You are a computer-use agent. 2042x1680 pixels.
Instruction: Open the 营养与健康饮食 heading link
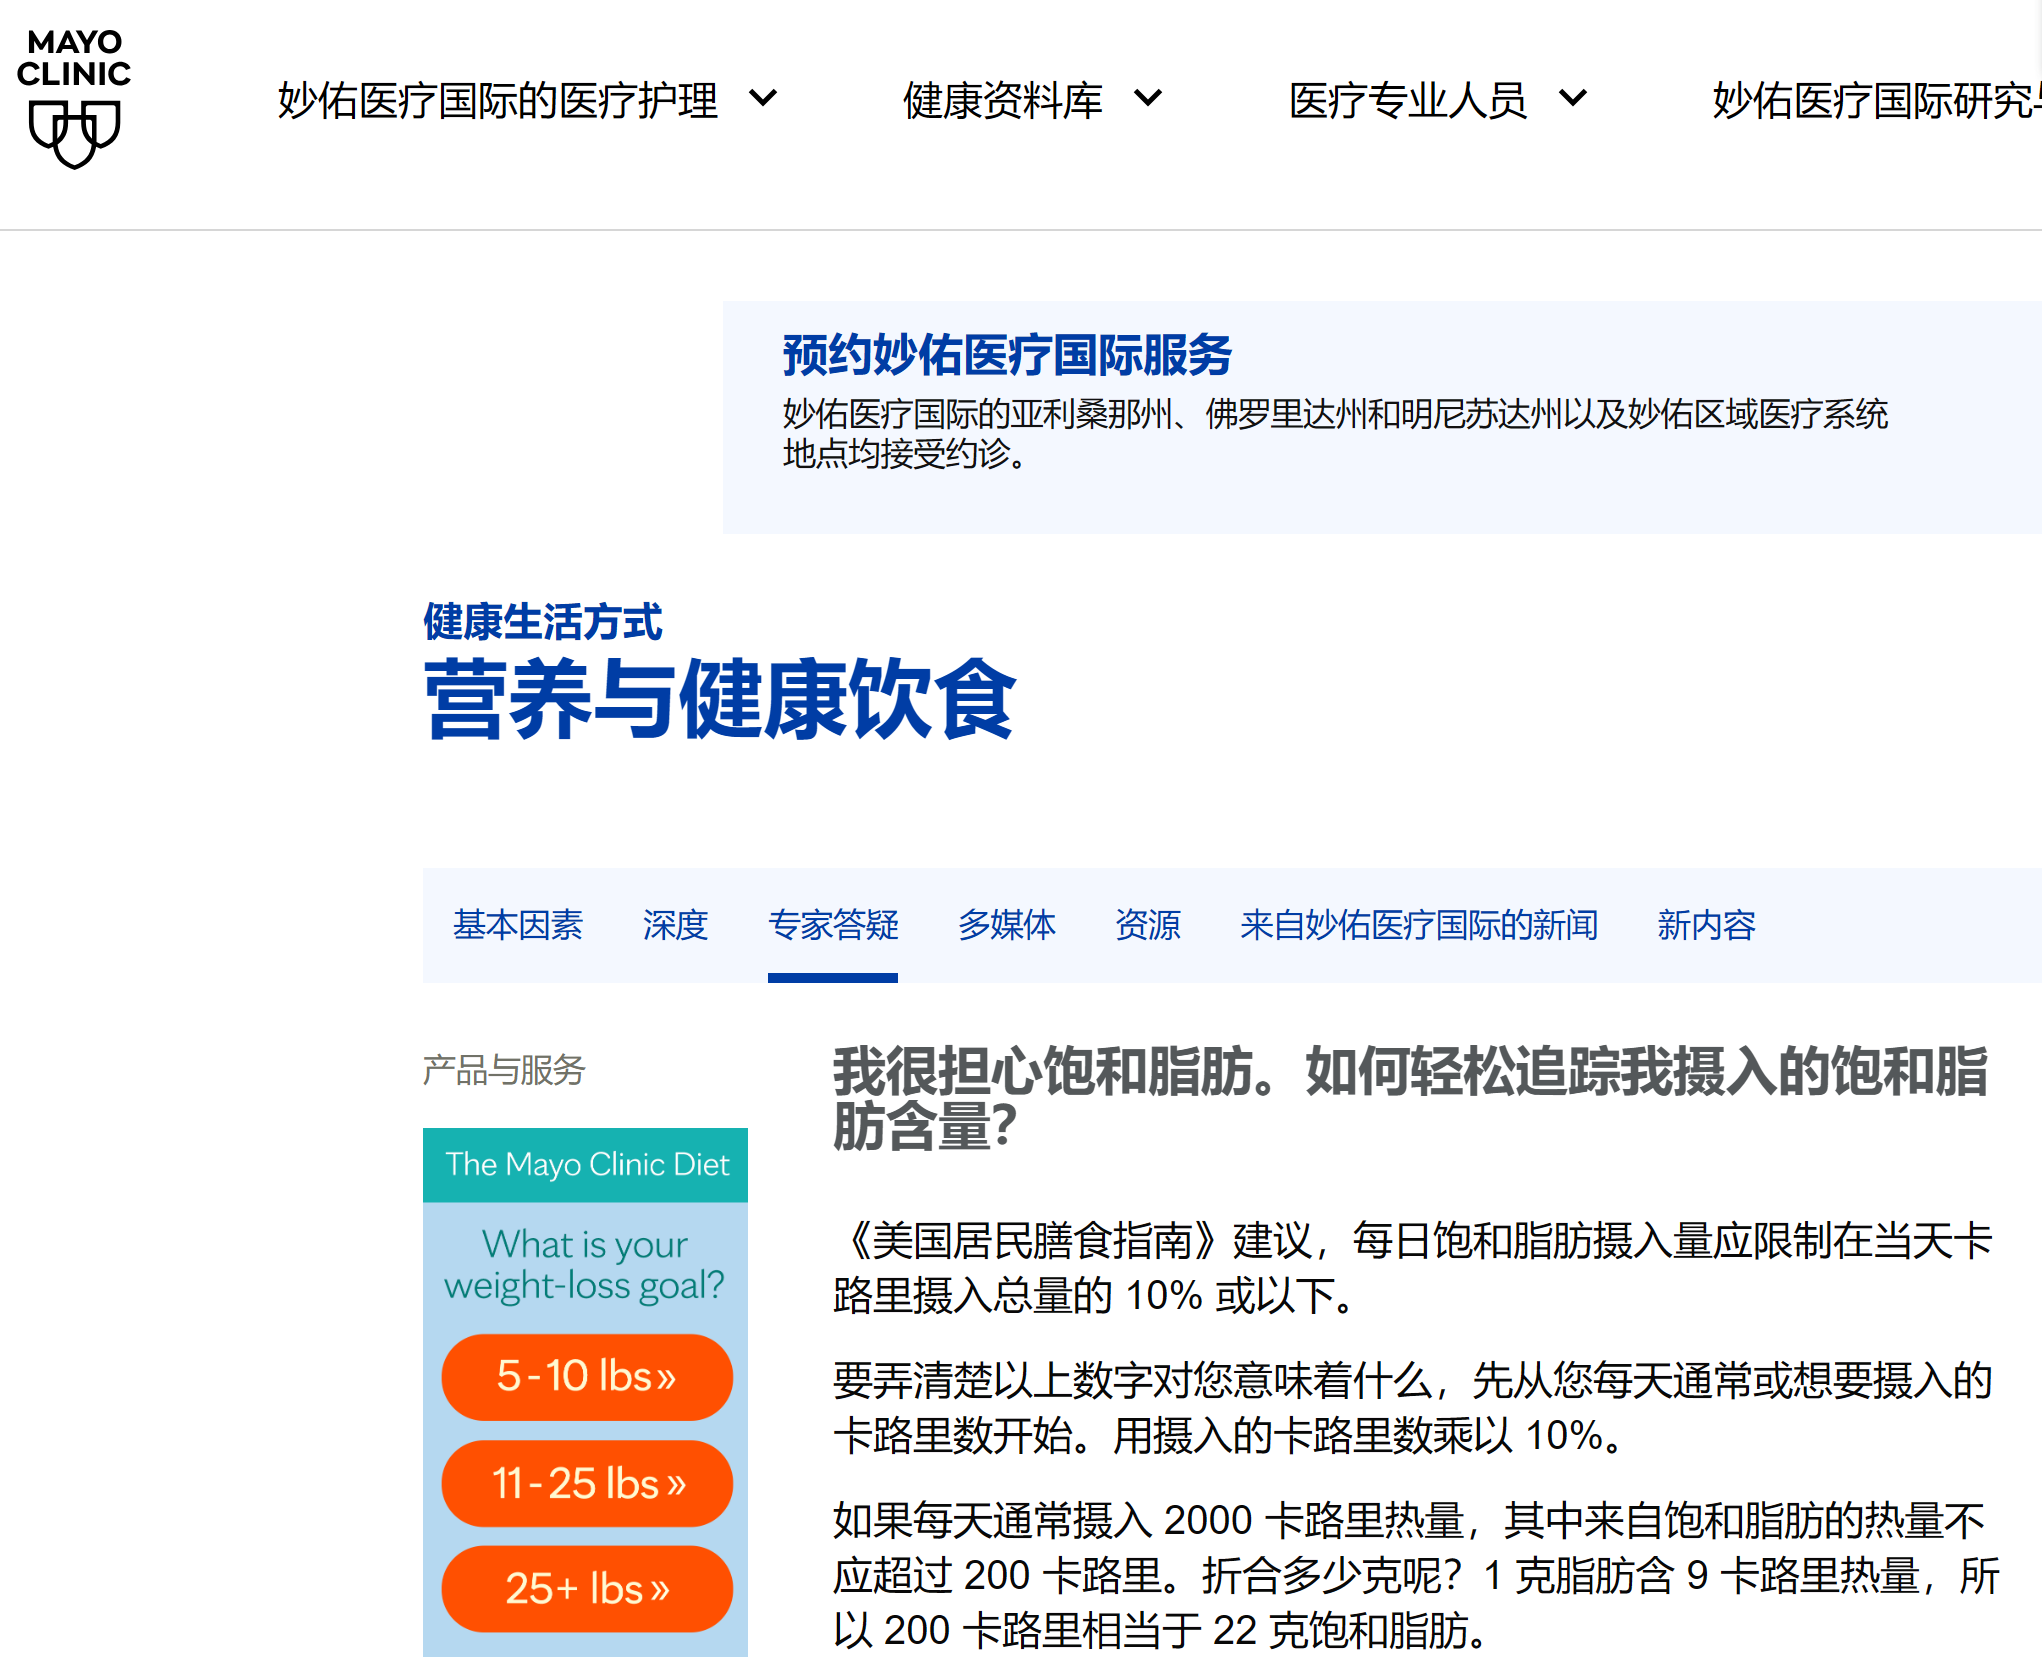click(x=719, y=700)
